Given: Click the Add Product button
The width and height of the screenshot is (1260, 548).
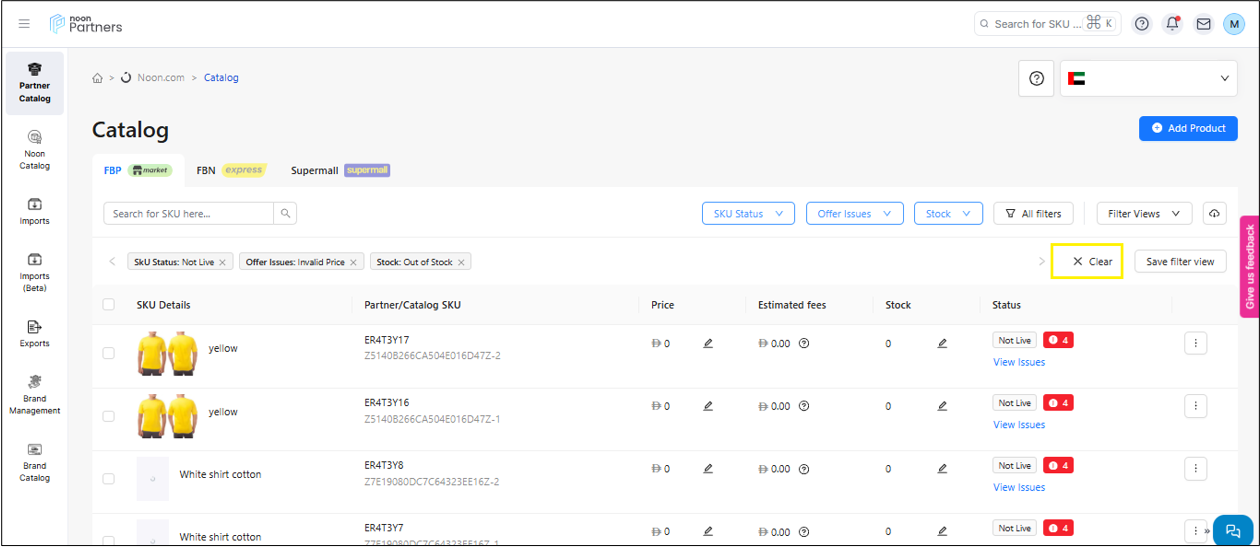Looking at the screenshot, I should (1188, 128).
